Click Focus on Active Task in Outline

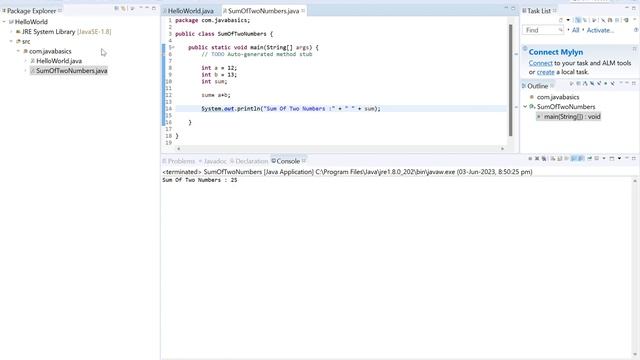point(571,83)
